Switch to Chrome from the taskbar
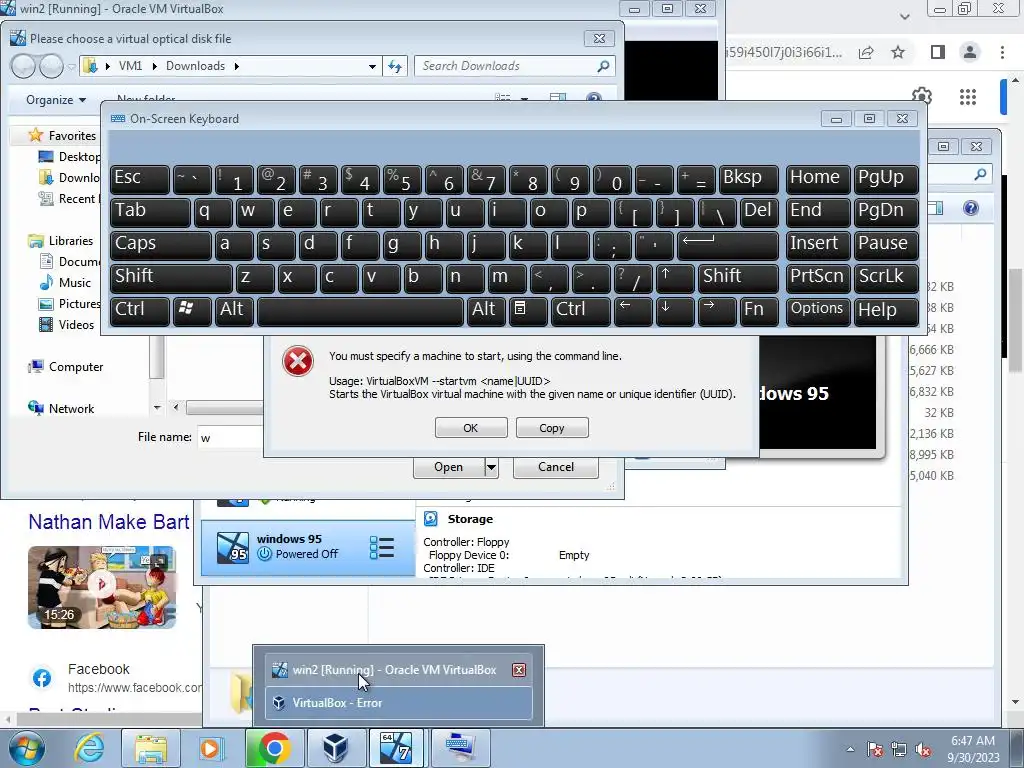Image resolution: width=1024 pixels, height=768 pixels. coord(274,748)
